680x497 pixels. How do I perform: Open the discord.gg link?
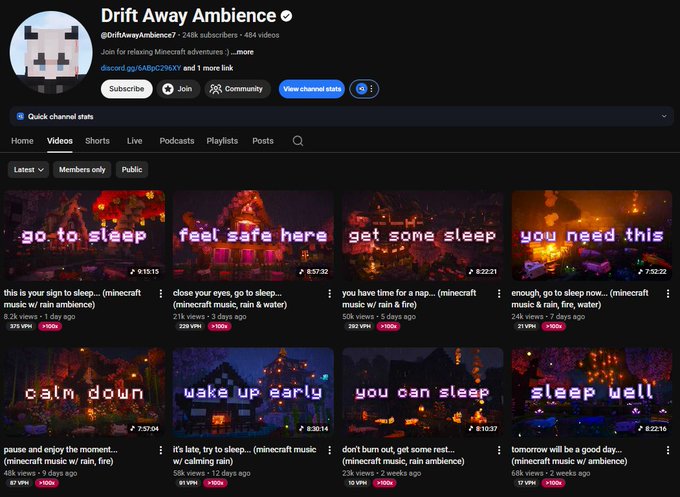point(141,68)
